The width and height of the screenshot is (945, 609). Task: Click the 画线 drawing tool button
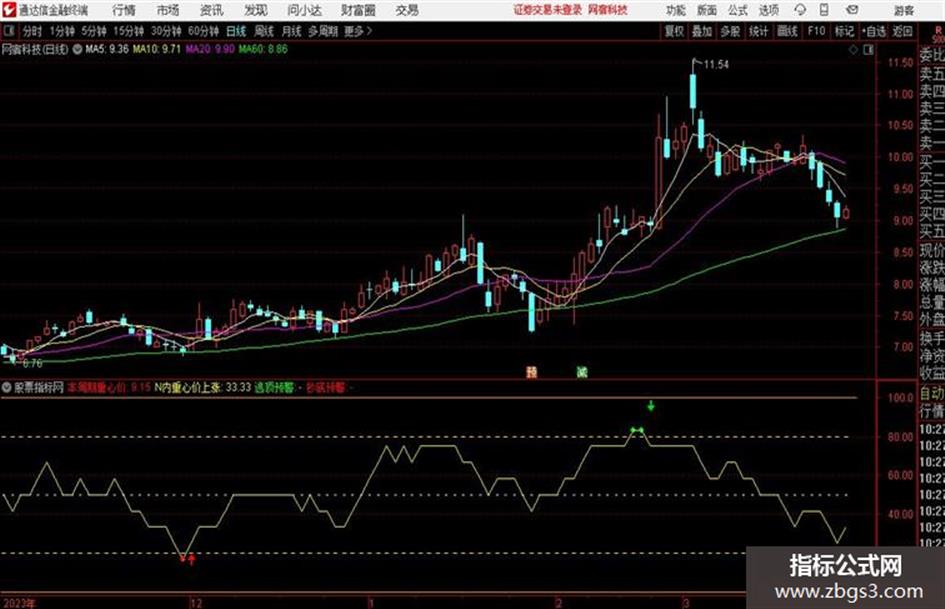(787, 31)
